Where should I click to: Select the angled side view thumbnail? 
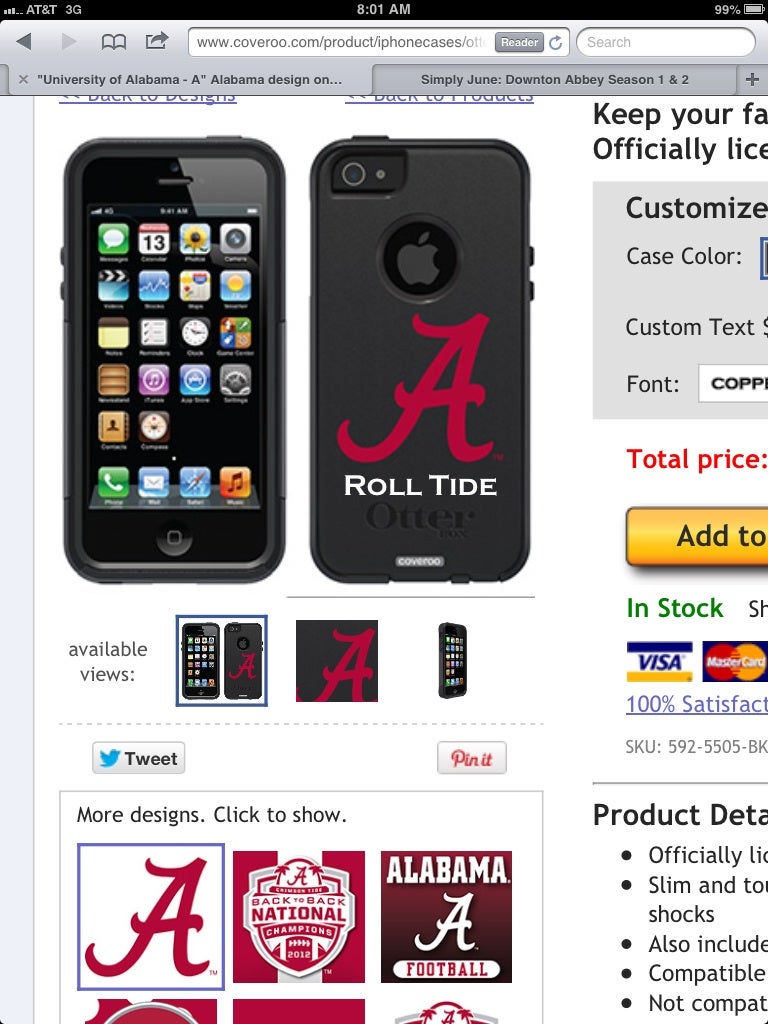tap(453, 660)
